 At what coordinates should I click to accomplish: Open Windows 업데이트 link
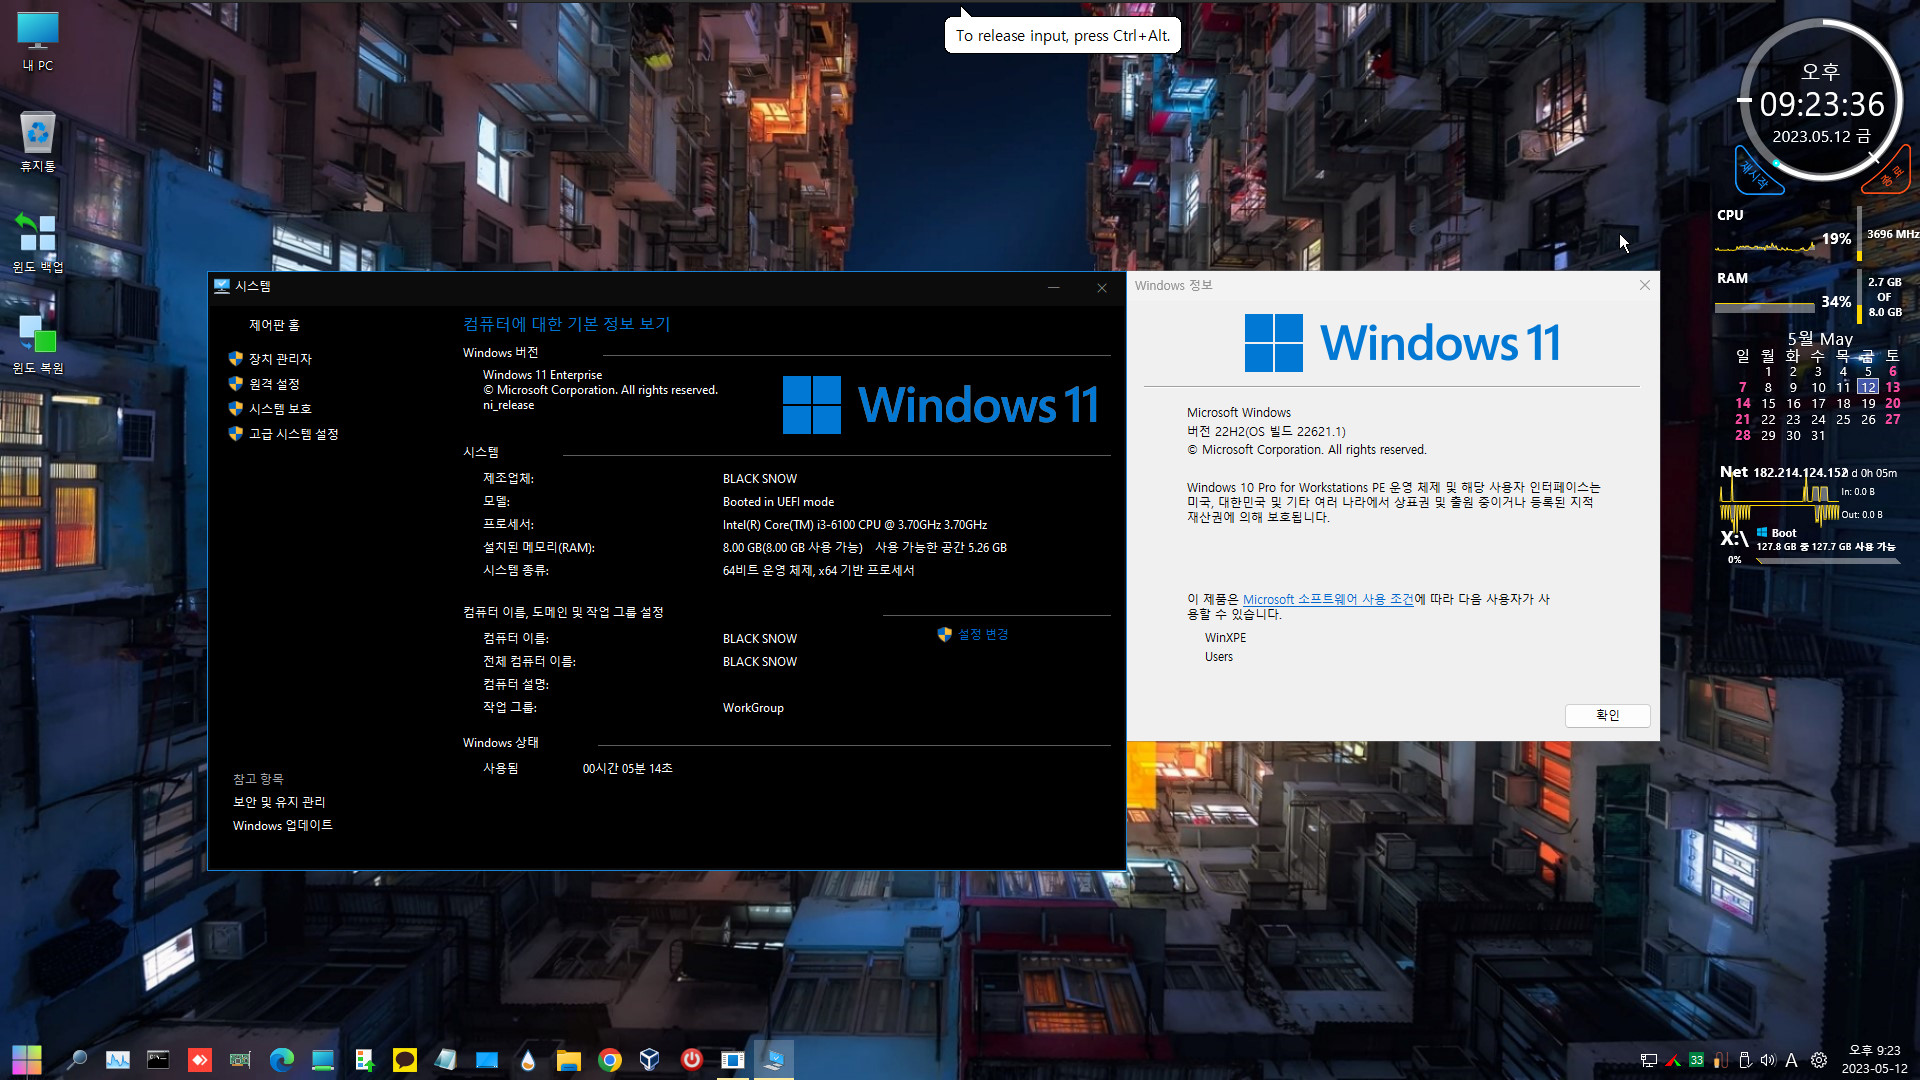(283, 825)
